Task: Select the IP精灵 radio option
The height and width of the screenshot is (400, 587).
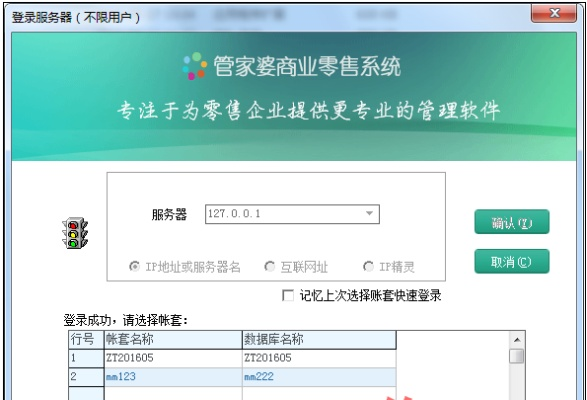Action: point(368,266)
